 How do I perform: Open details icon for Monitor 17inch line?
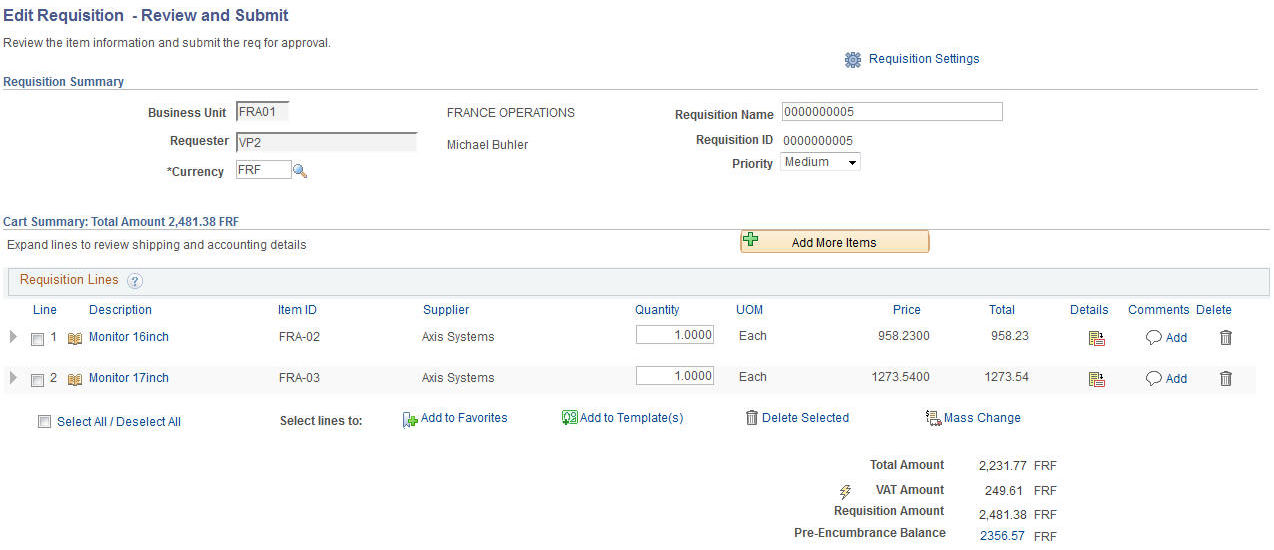point(1097,379)
